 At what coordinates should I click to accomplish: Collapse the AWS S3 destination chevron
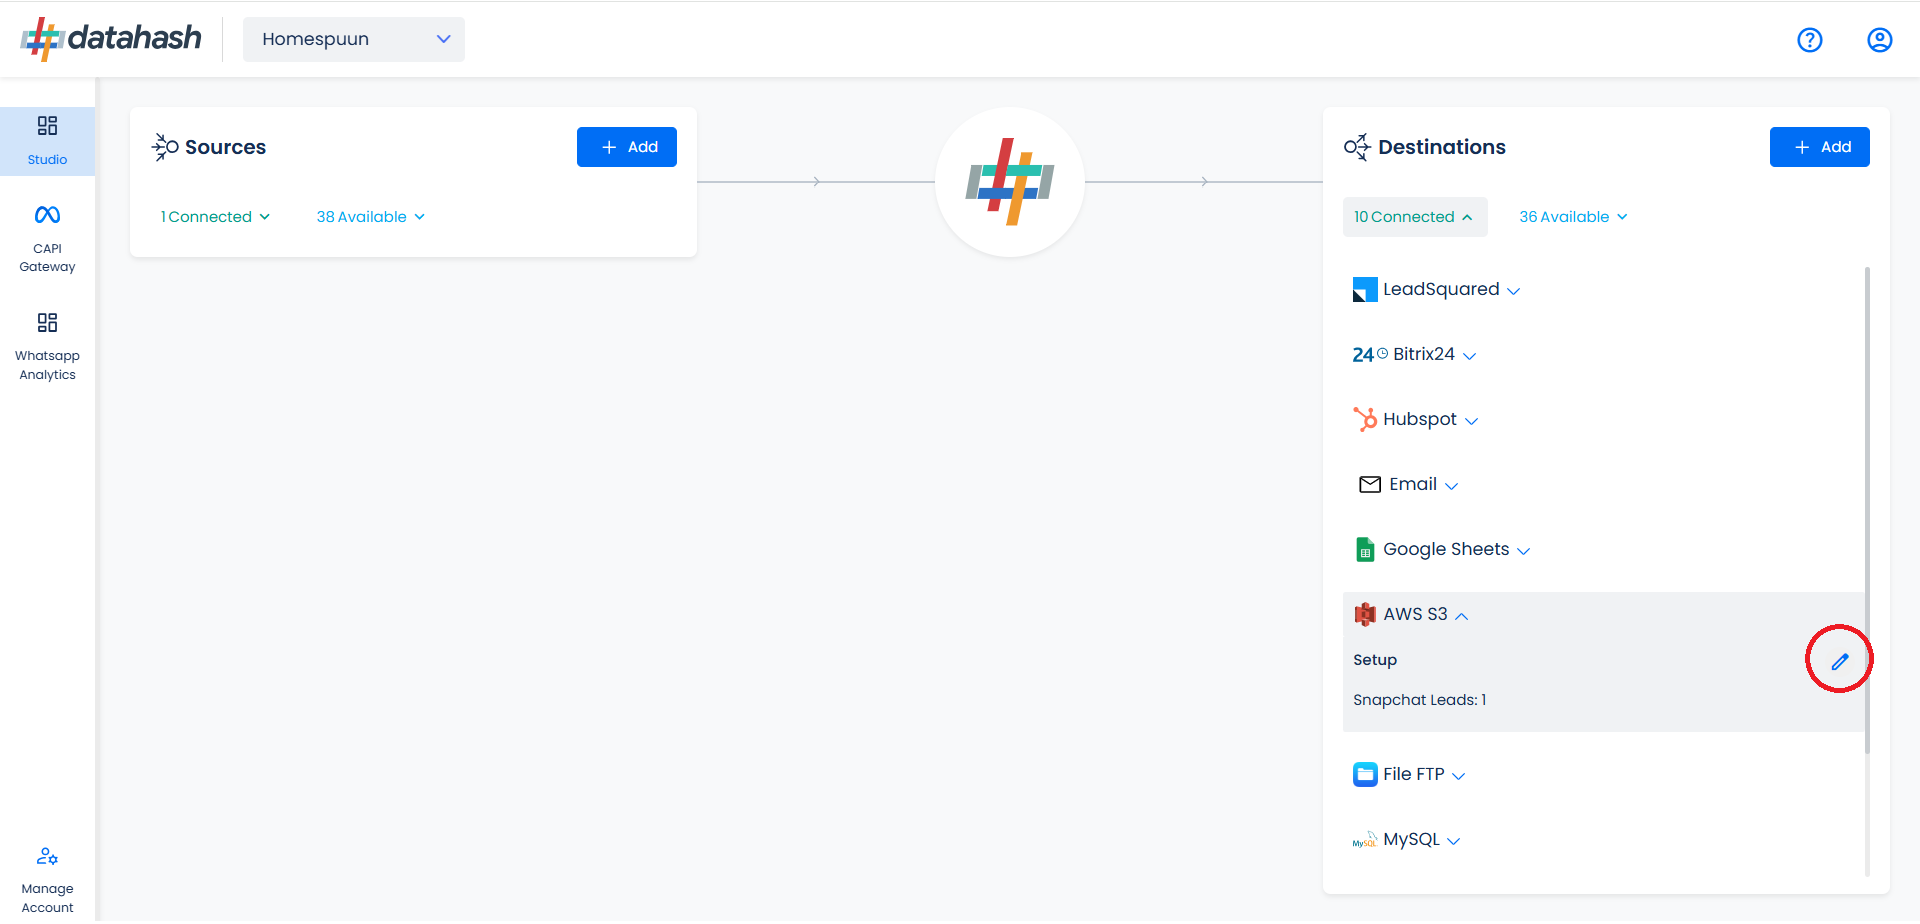(x=1462, y=616)
